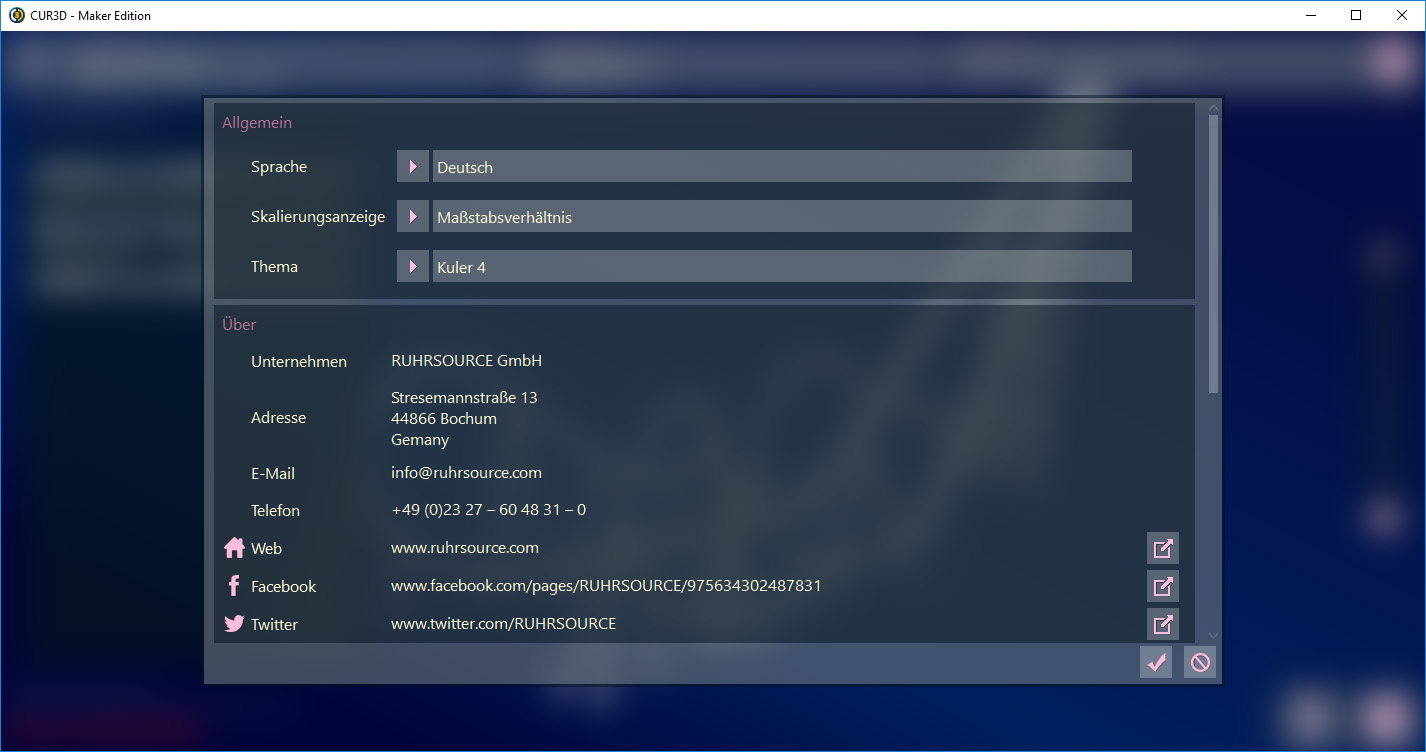Expand the Sprache language selector arrow

[x=413, y=166]
